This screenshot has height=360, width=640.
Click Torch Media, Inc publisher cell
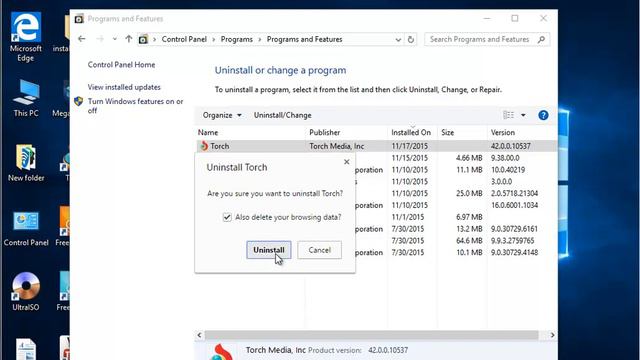[x=337, y=146]
